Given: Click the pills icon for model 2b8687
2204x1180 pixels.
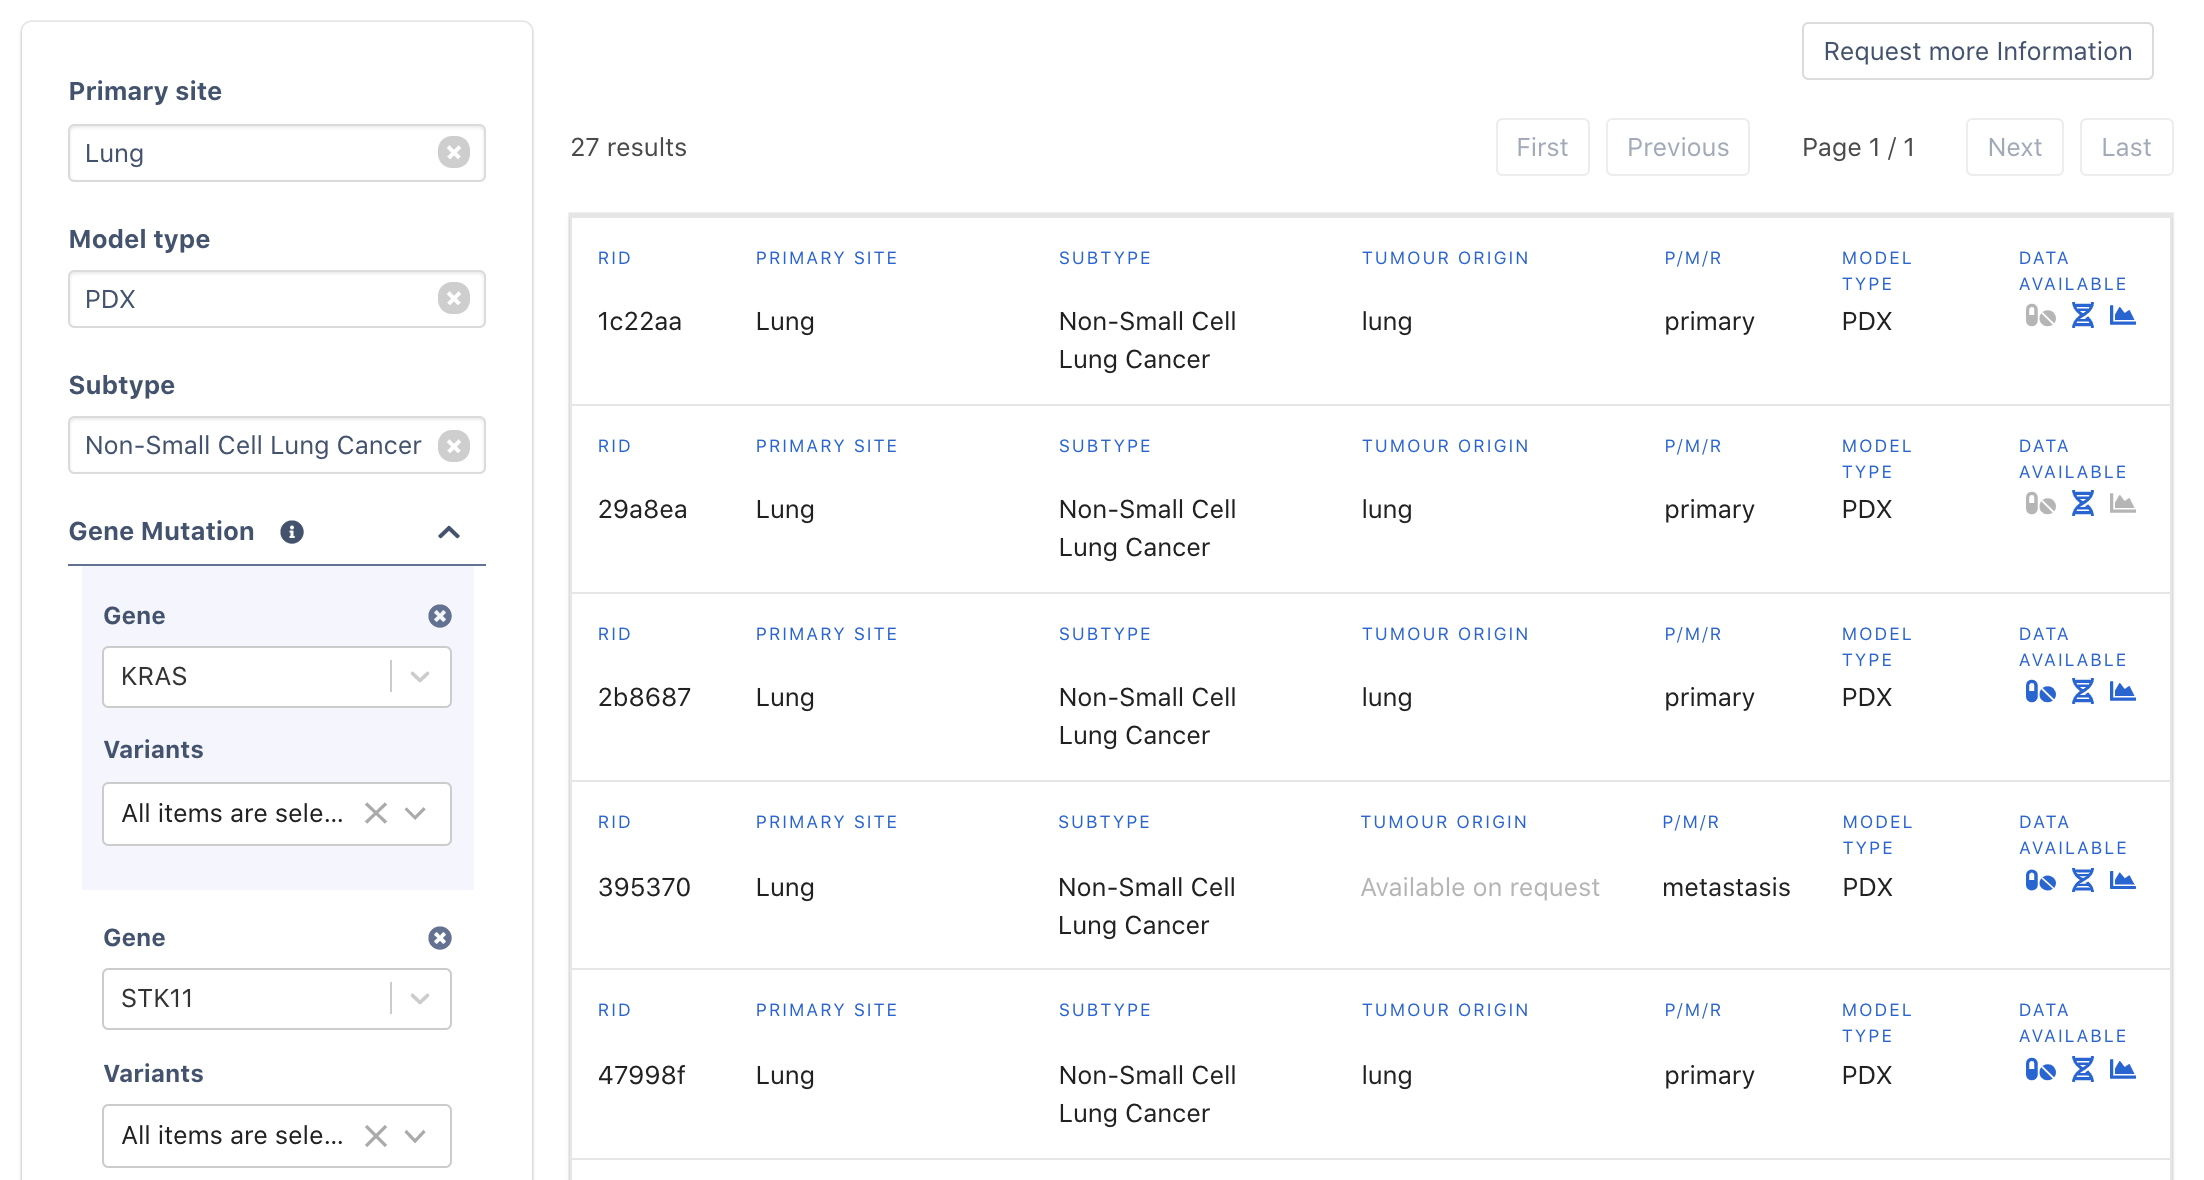Looking at the screenshot, I should 2040,692.
